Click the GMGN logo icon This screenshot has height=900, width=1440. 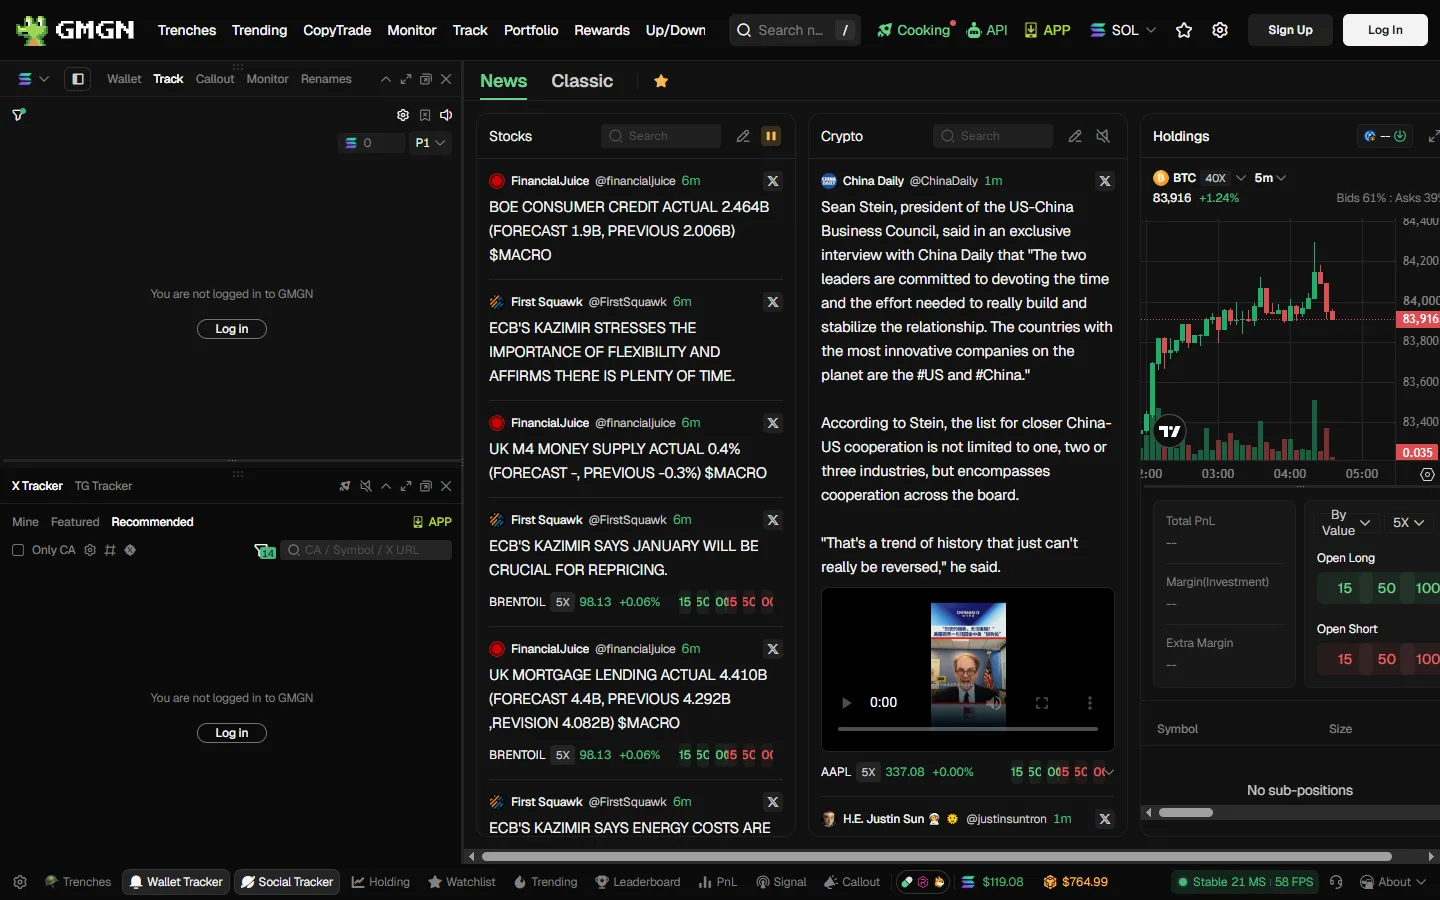[32, 30]
